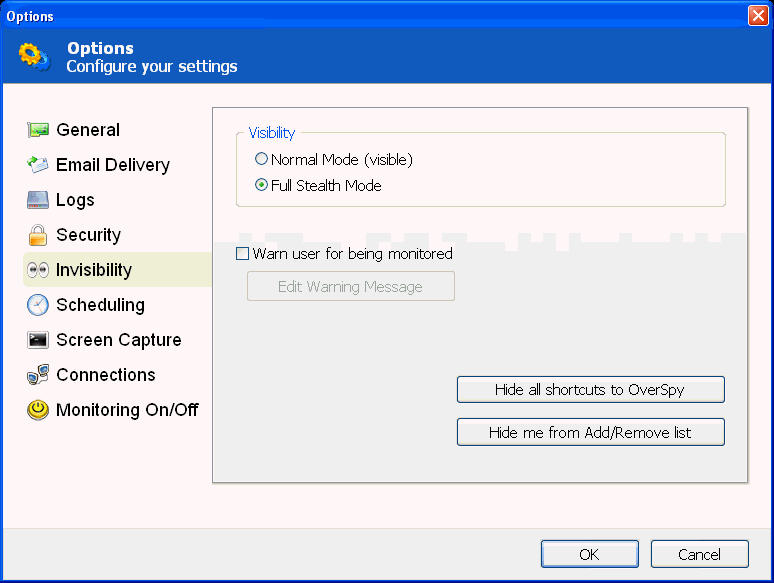Click the Connections network computers icon
The width and height of the screenshot is (774, 583).
click(38, 375)
